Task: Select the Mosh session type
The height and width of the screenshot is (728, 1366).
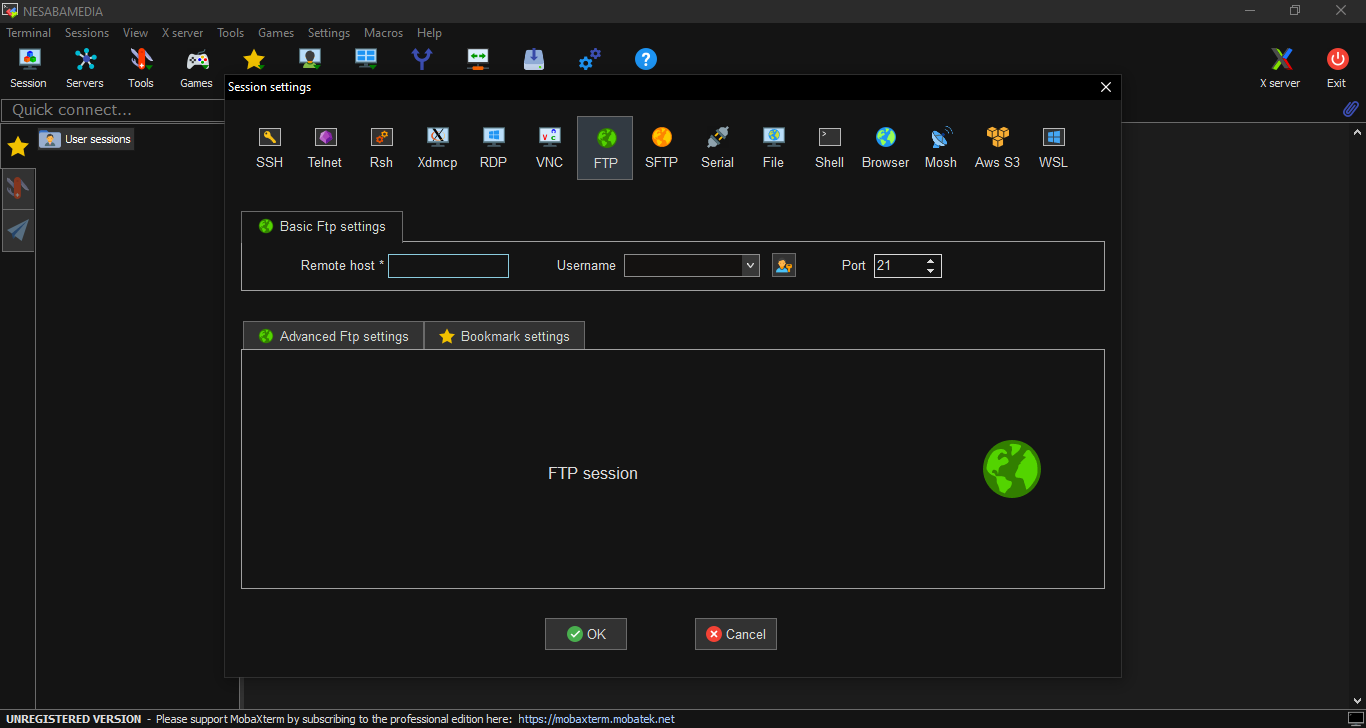Action: point(940,147)
